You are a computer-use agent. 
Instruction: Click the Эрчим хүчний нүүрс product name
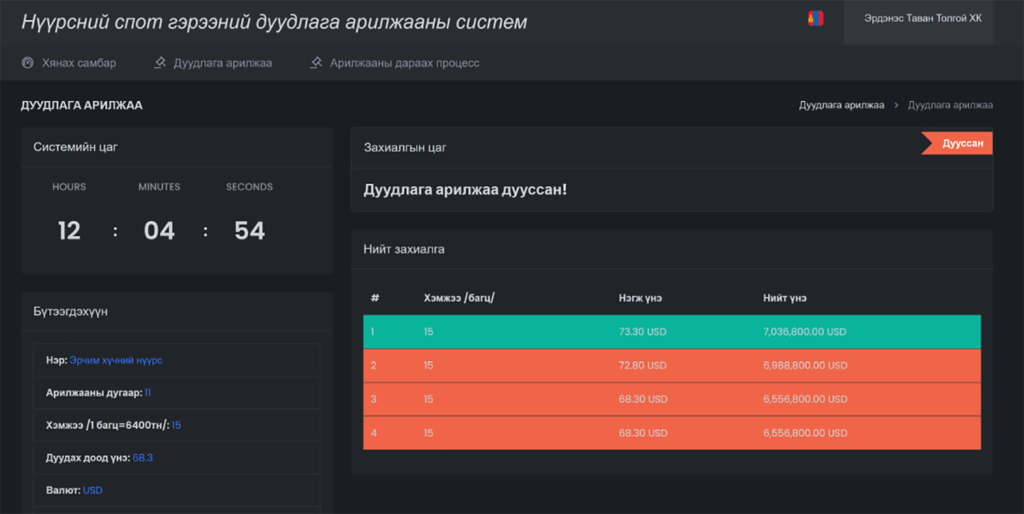[116, 360]
